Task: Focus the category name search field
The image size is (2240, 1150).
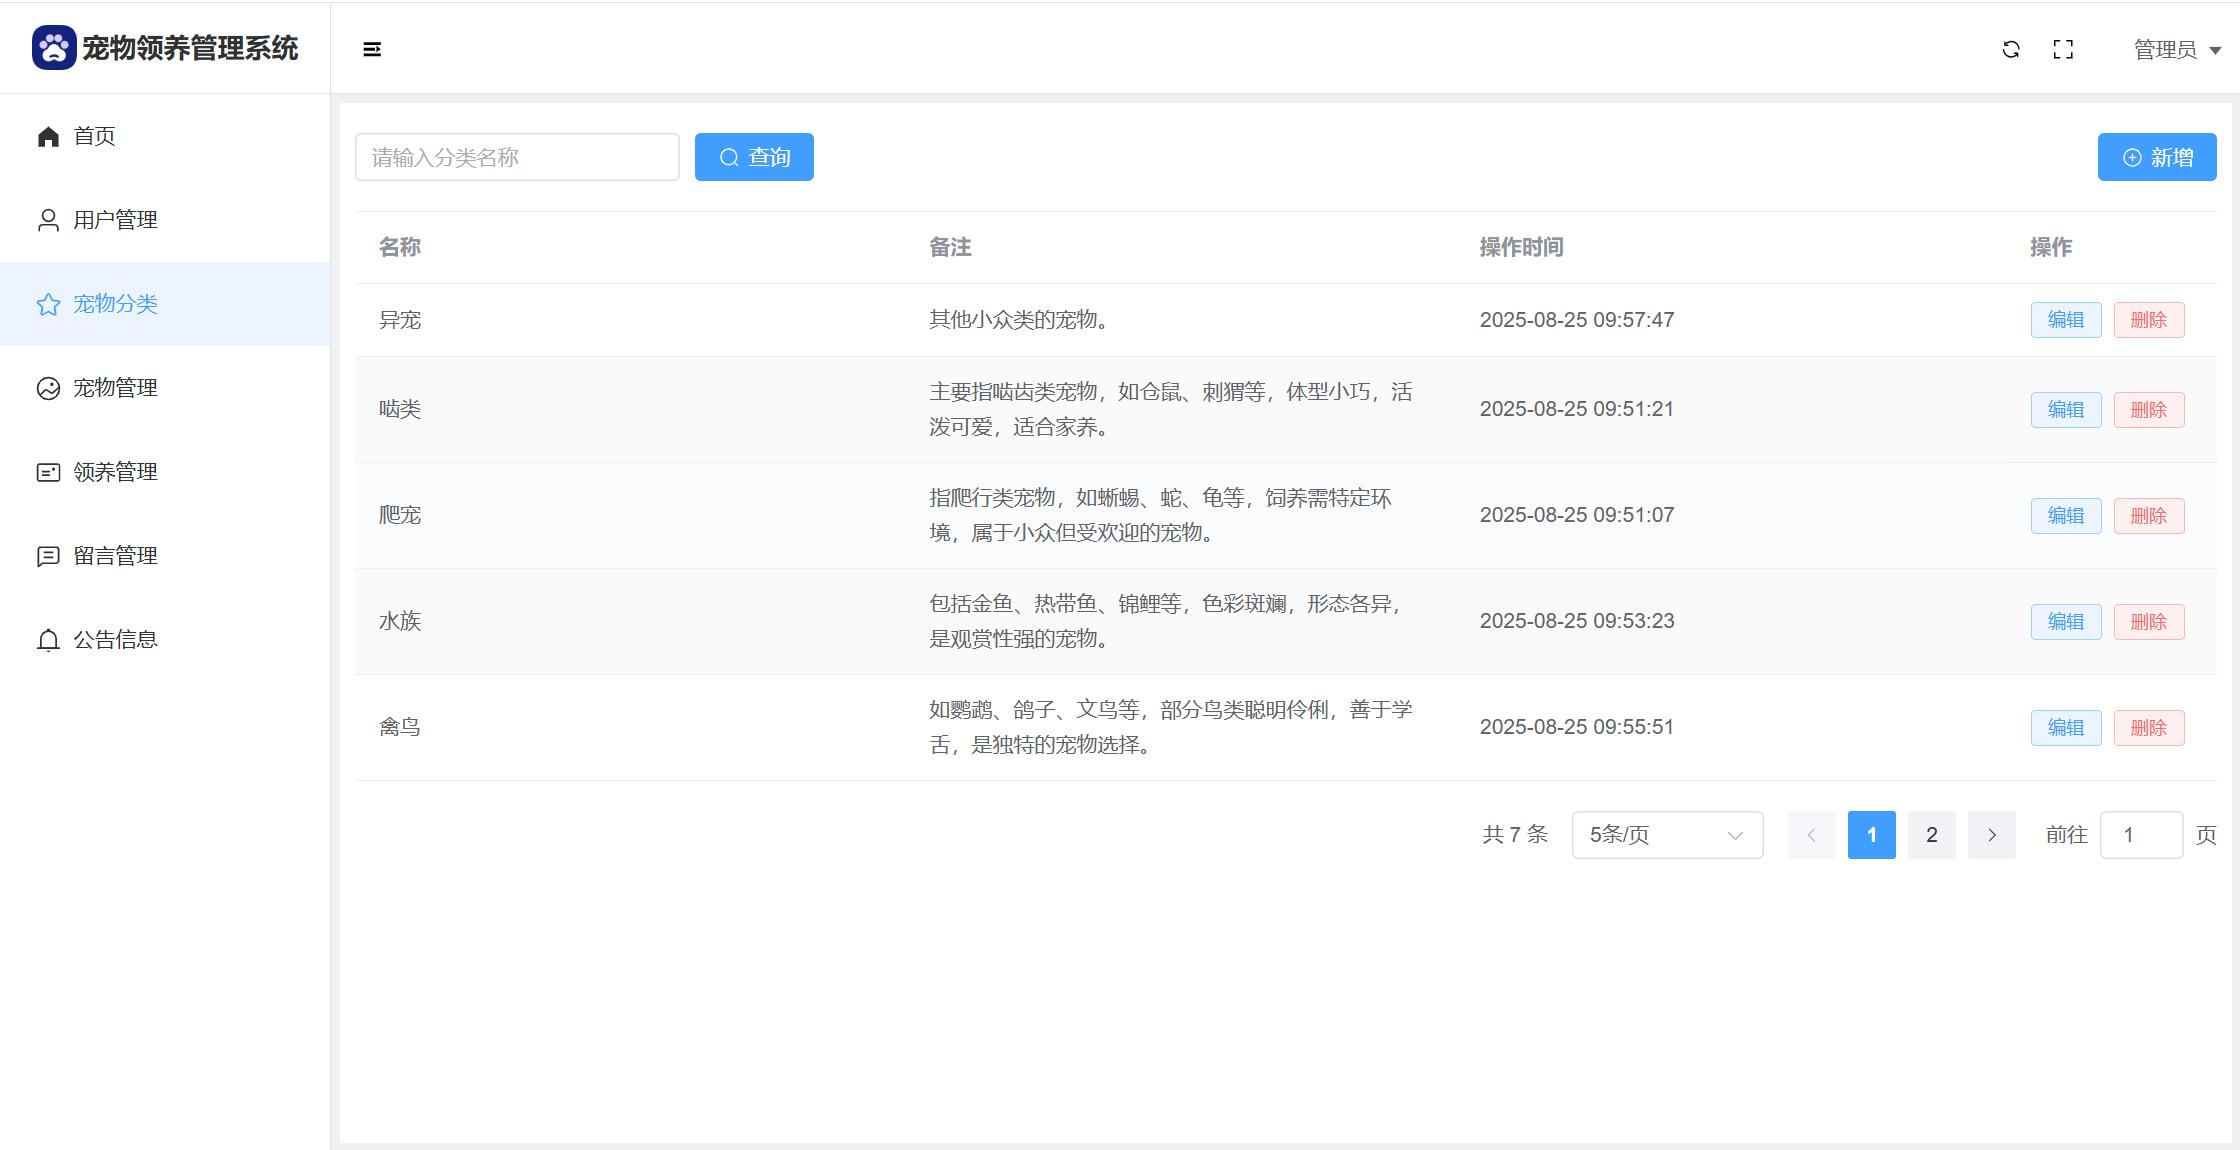Action: pyautogui.click(x=517, y=157)
